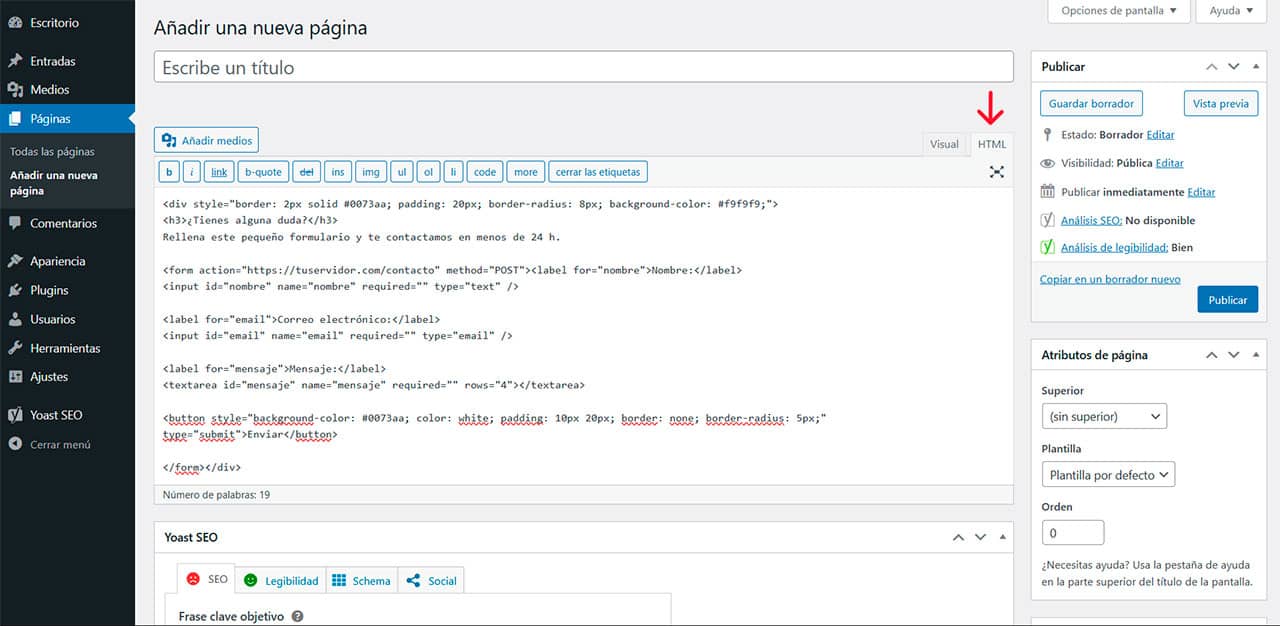Collapse Atributos de página panel
This screenshot has height=626, width=1280.
pos(1257,355)
